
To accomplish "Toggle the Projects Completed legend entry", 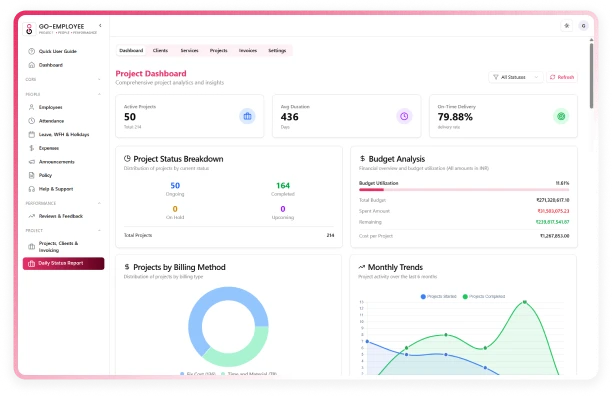I will (484, 296).
